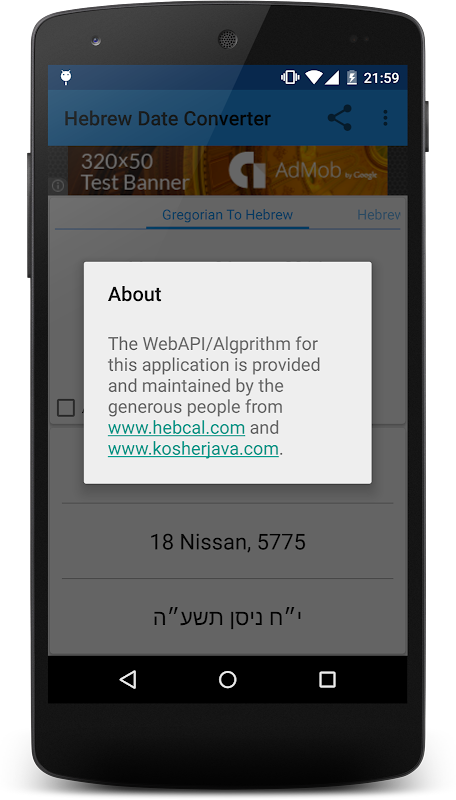Tap the Wi-Fi signal status icon
Screen dimensions: 456x800
tap(314, 78)
